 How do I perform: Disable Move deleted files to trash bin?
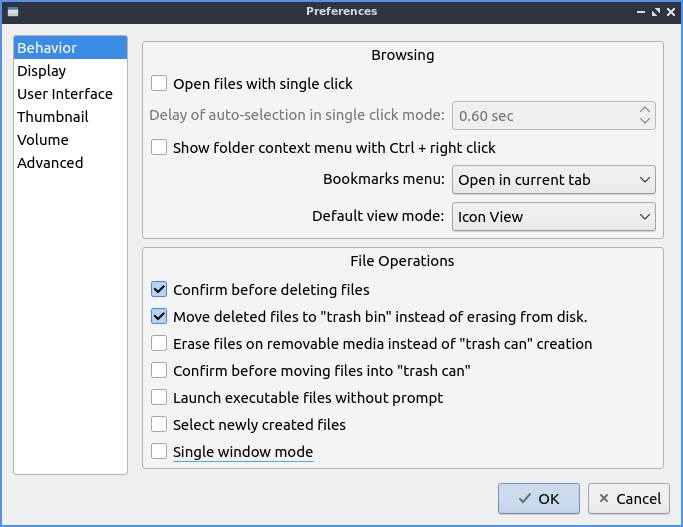(x=159, y=317)
